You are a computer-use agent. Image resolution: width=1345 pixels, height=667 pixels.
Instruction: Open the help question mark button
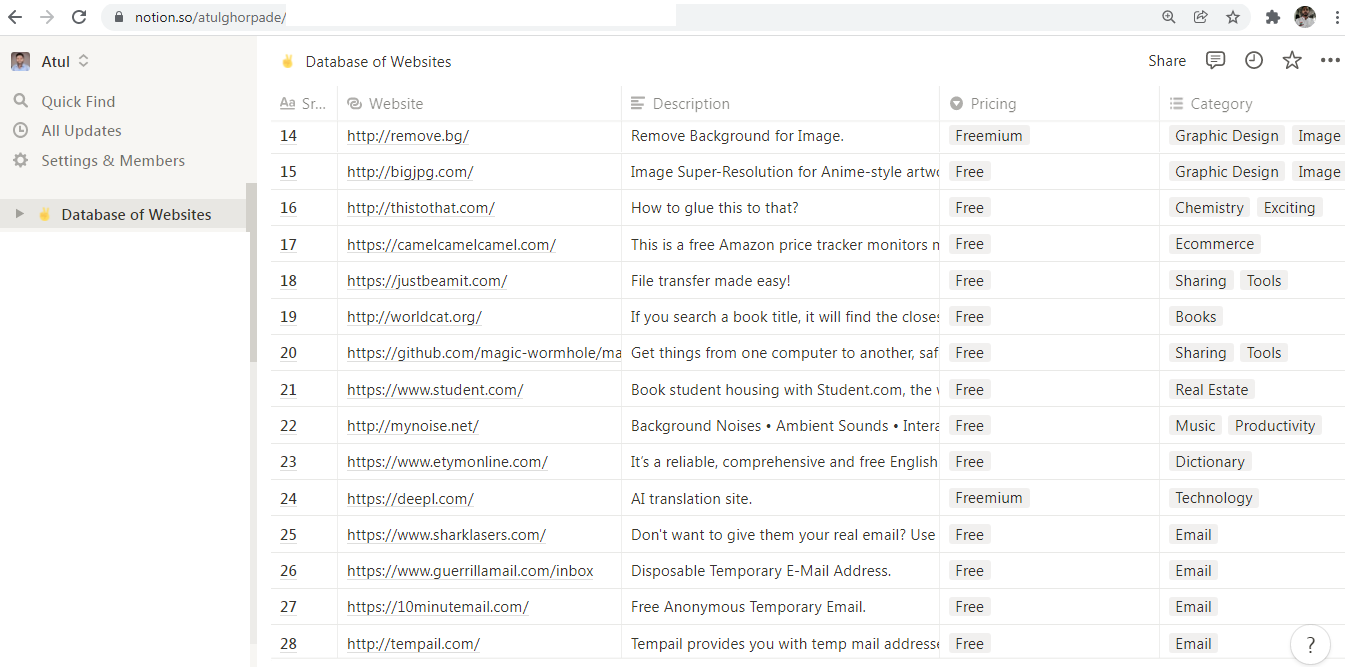tap(1310, 644)
